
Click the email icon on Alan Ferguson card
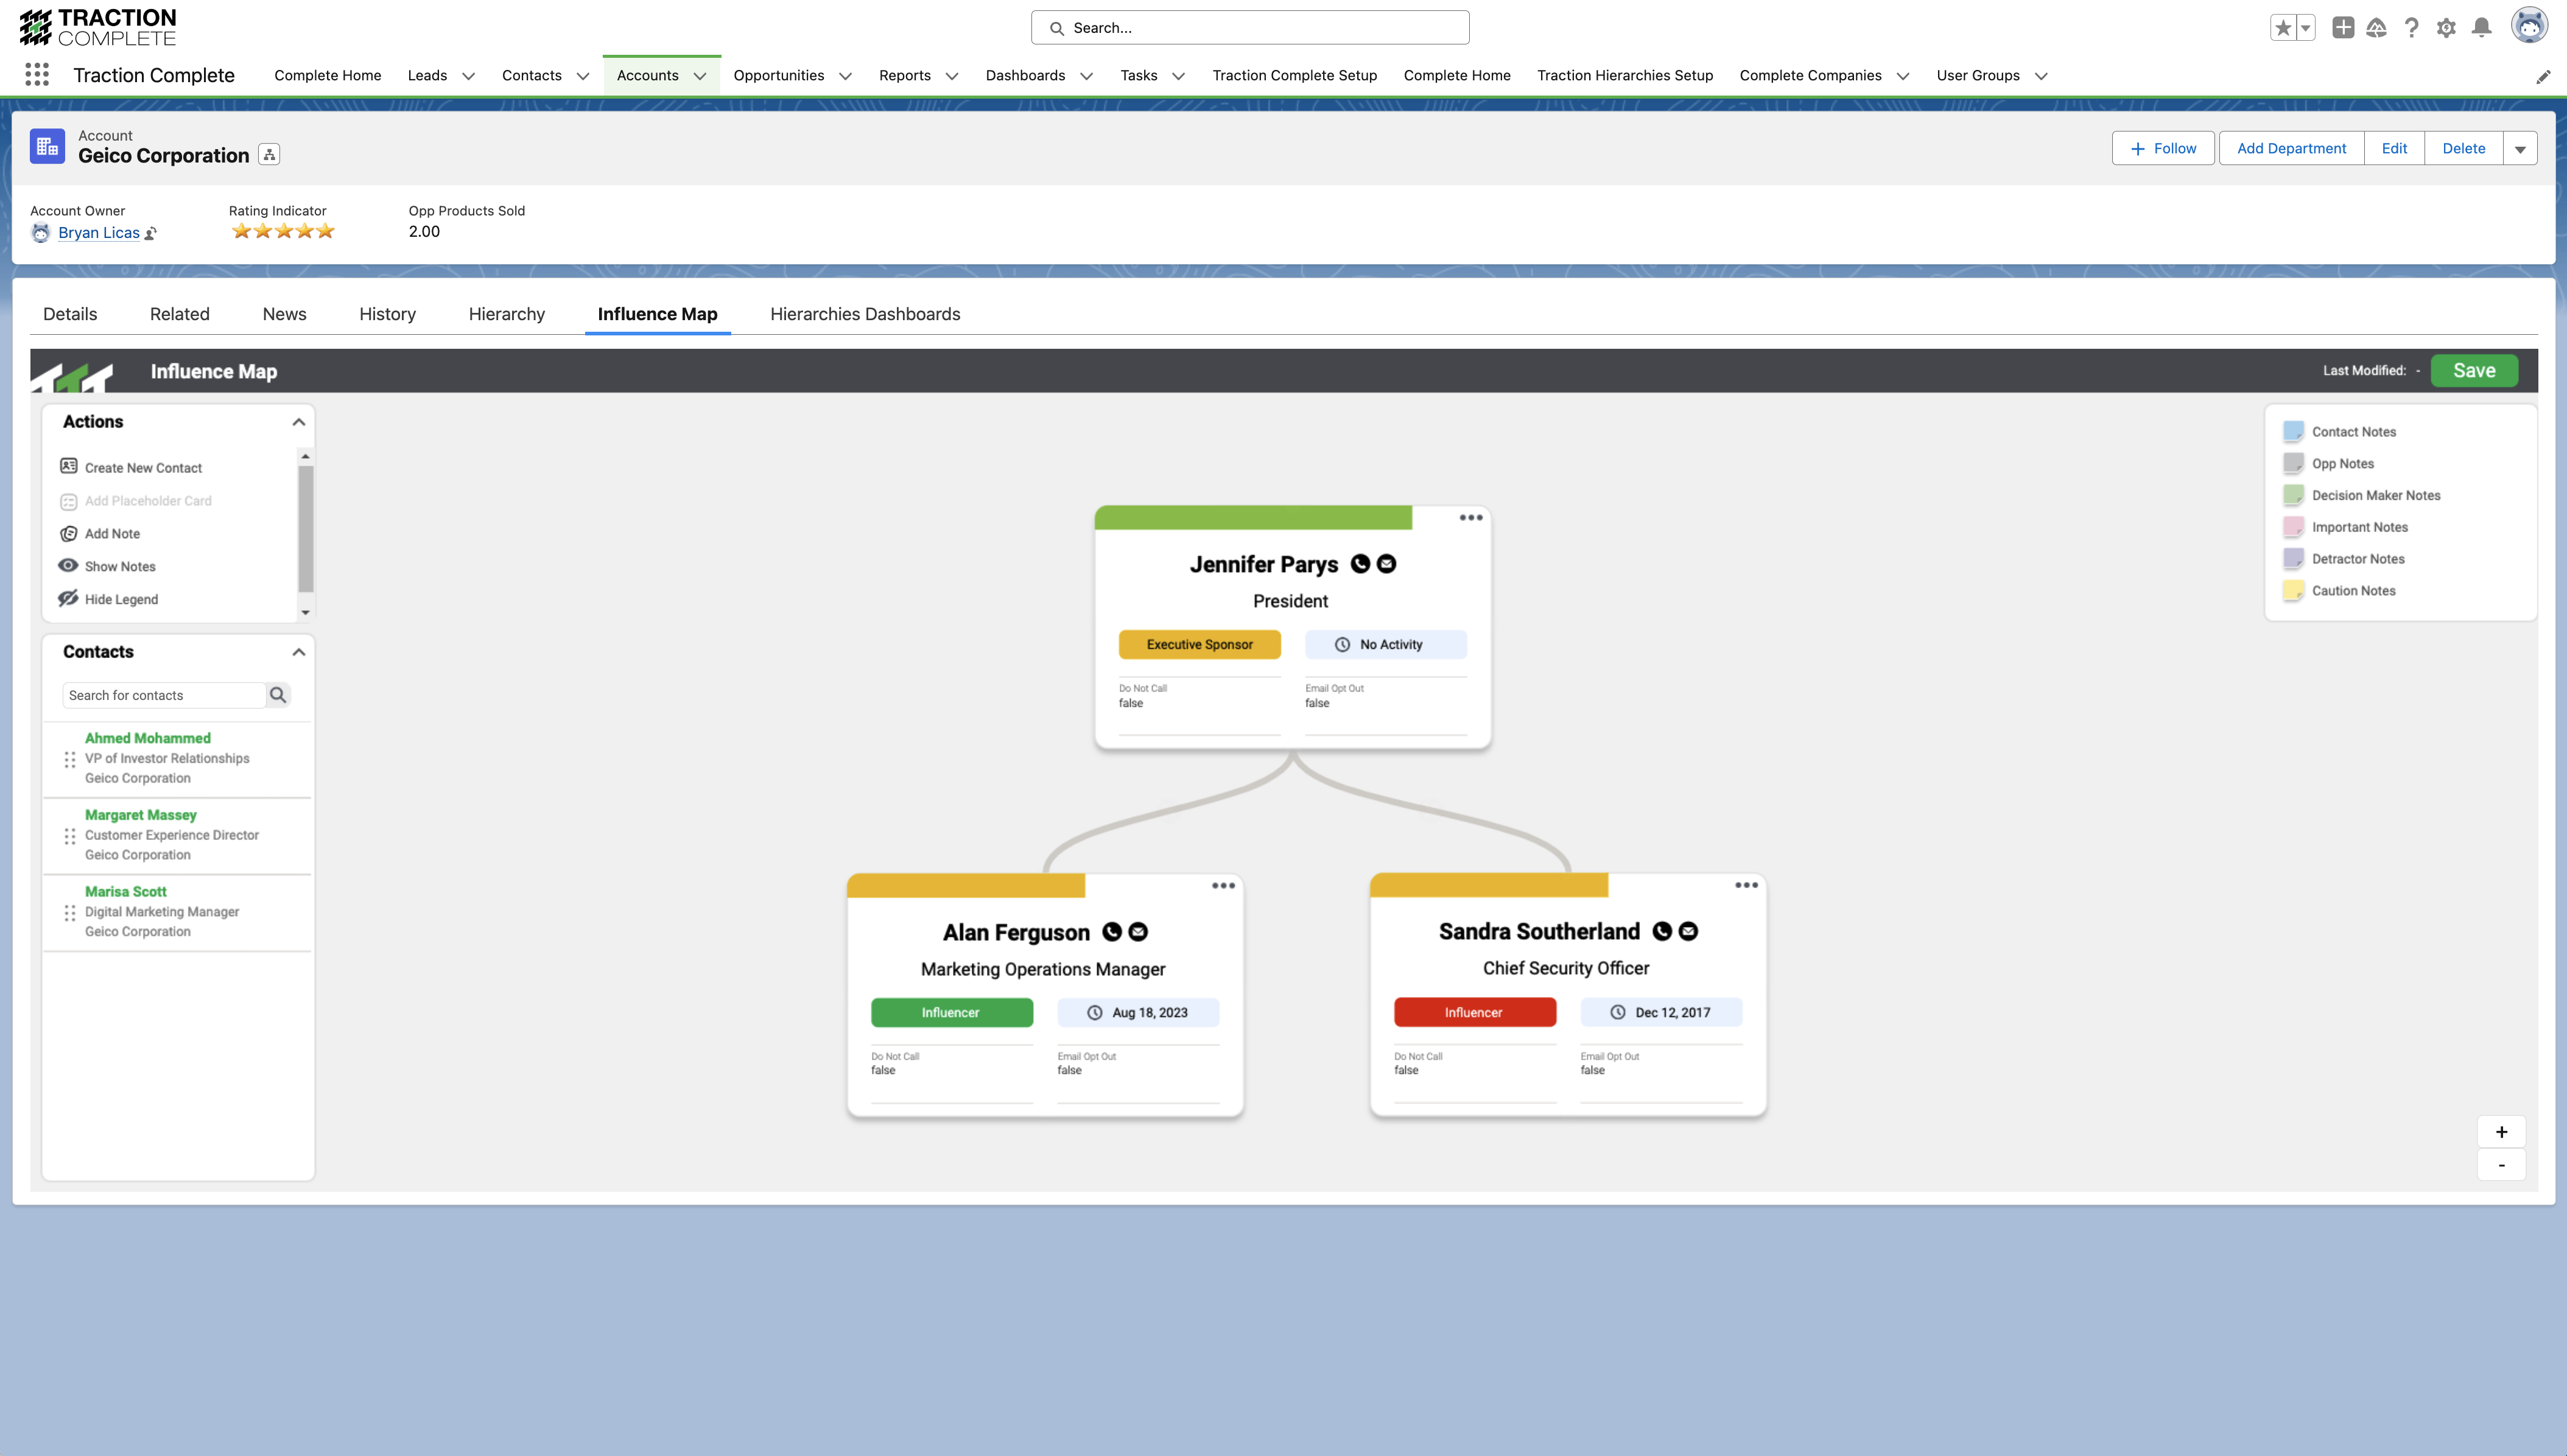tap(1138, 931)
